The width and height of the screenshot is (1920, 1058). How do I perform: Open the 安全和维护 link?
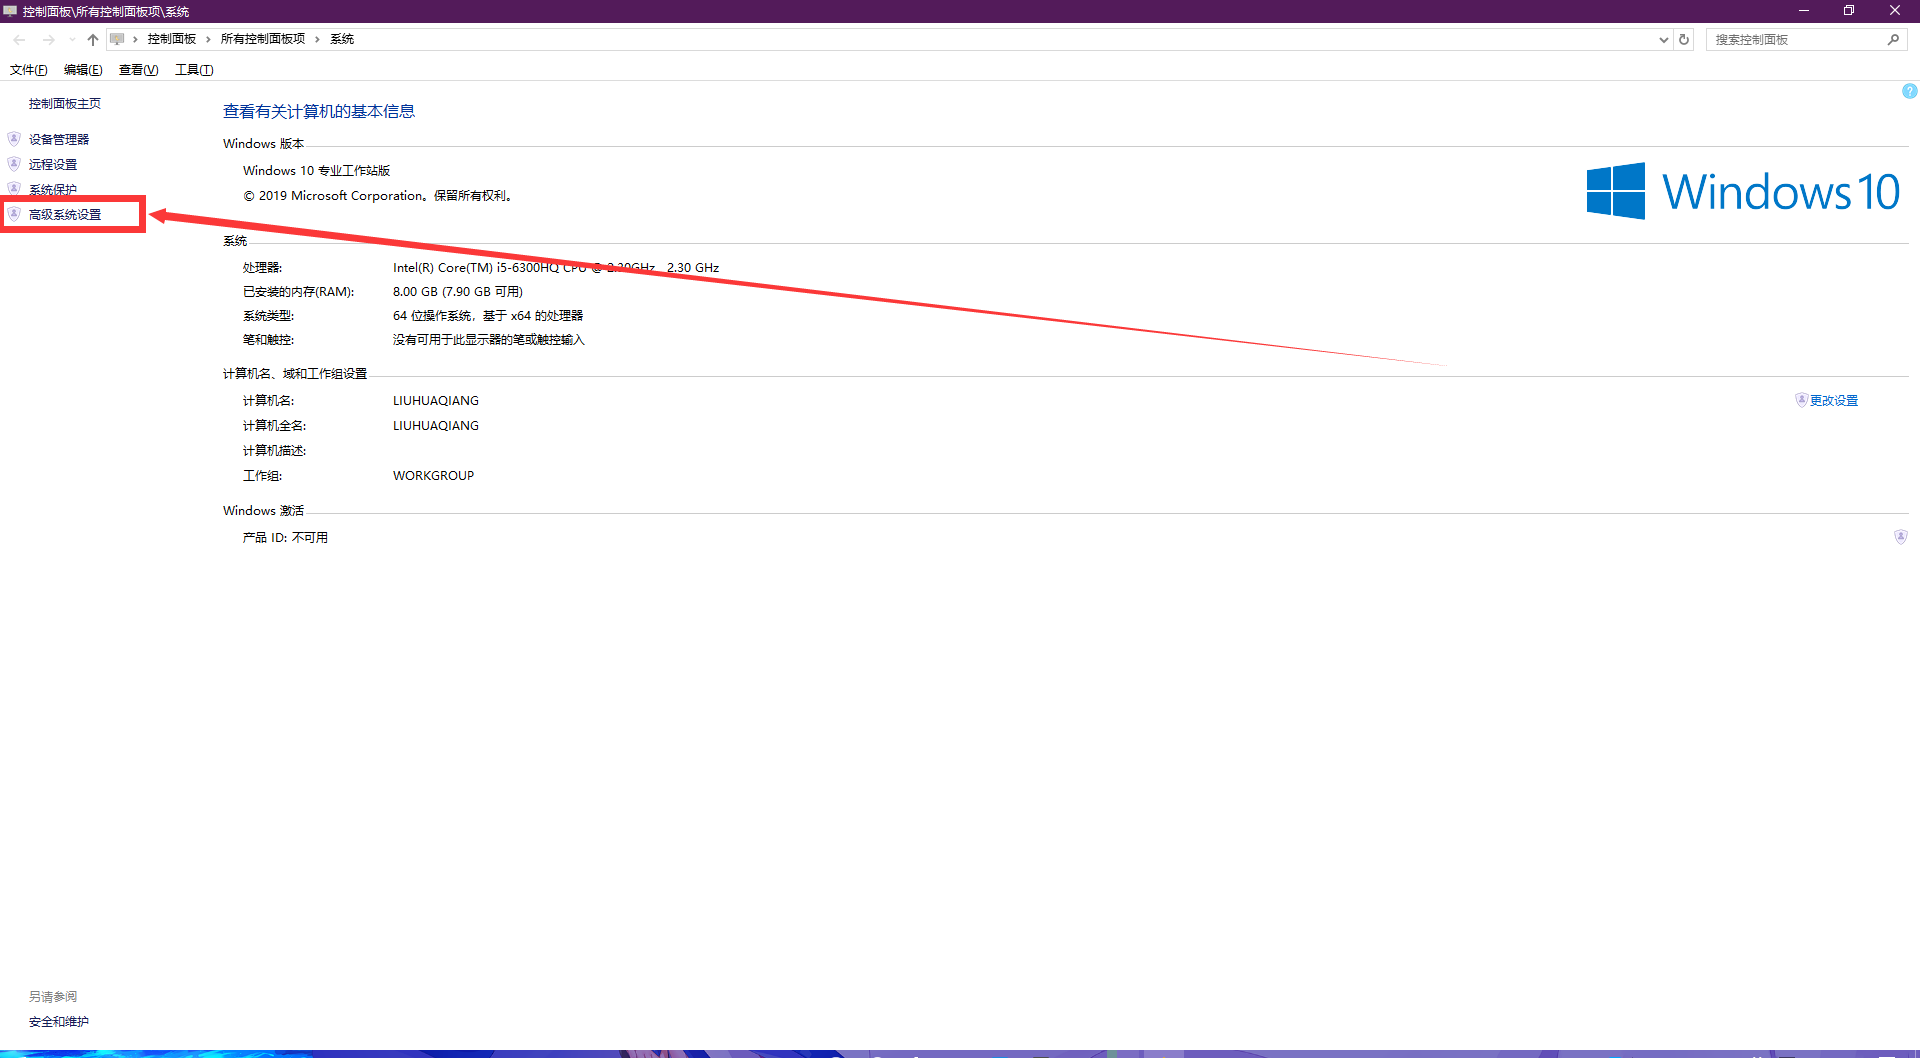pos(59,1022)
